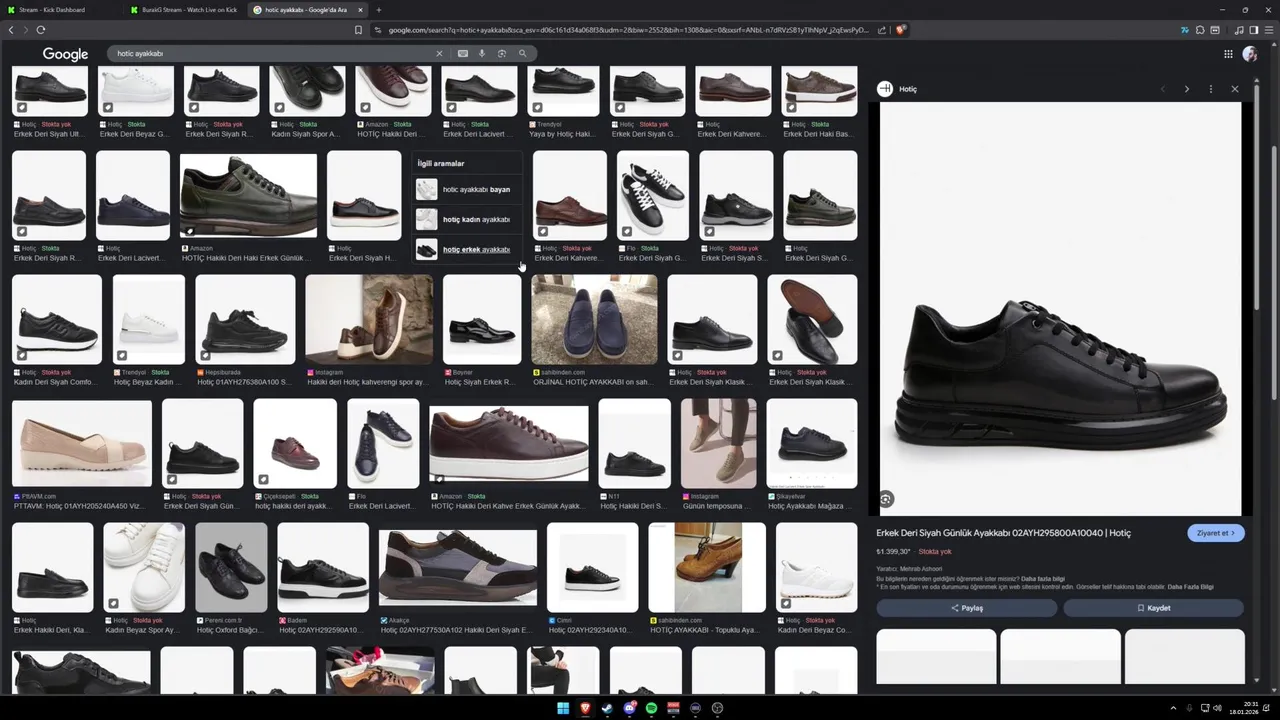This screenshot has height=720, width=1280.
Task: Submit search with the magnifier icon
Action: 522,53
